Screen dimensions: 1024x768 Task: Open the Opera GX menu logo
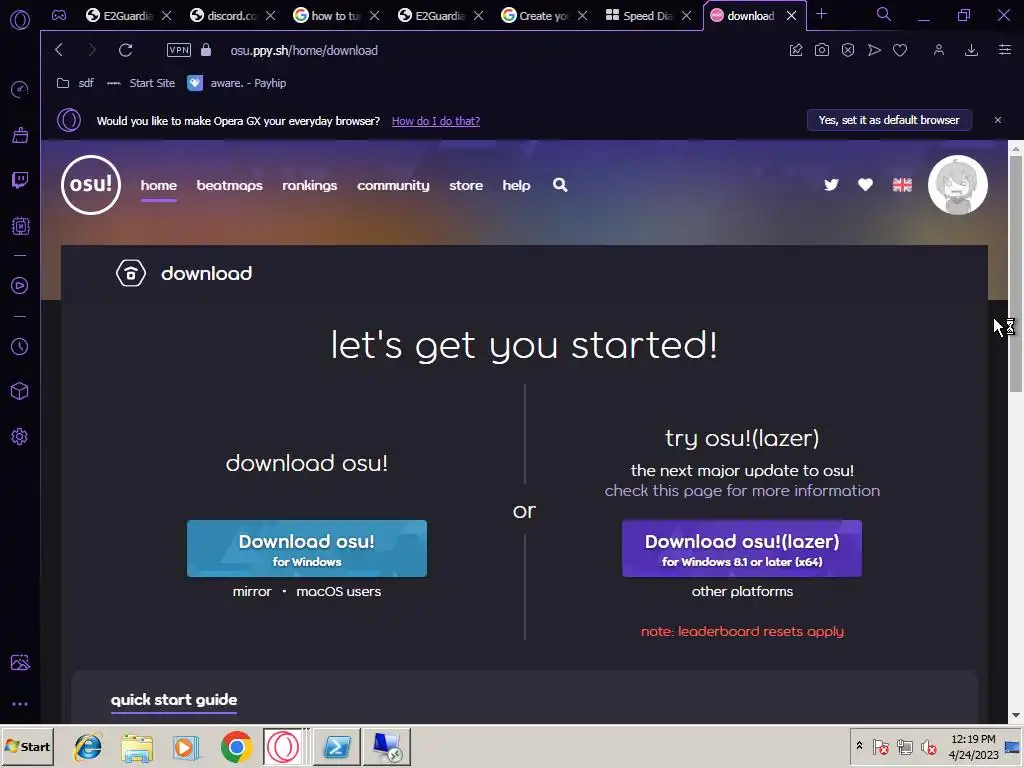(x=20, y=20)
